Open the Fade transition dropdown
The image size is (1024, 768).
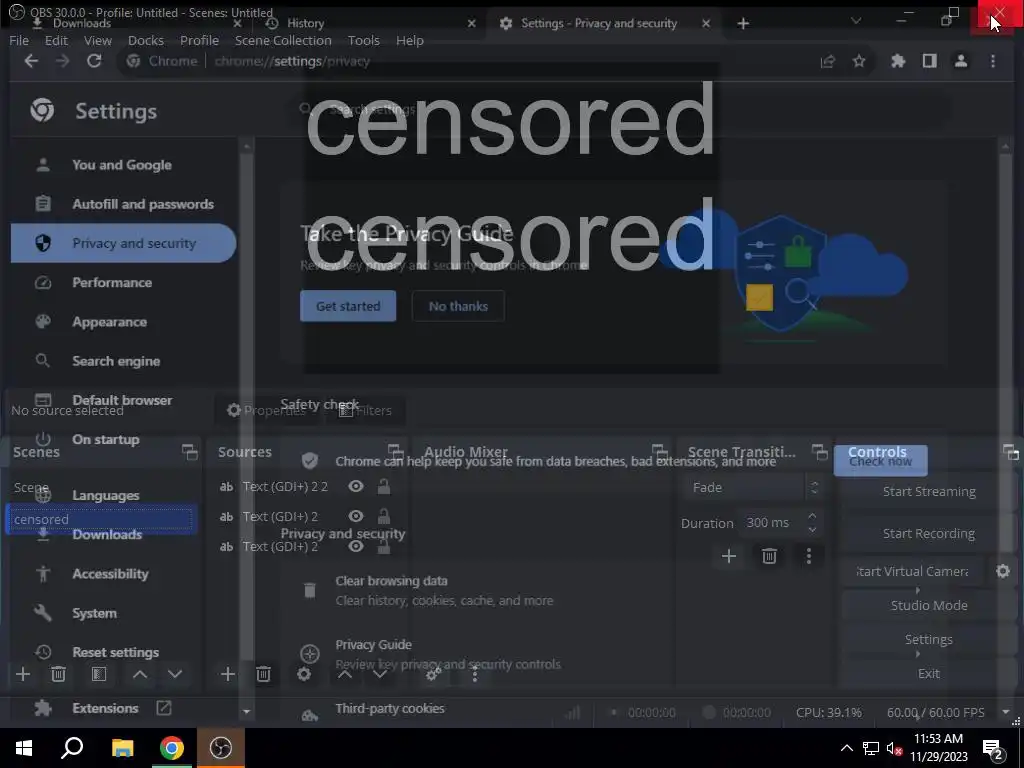tap(753, 487)
